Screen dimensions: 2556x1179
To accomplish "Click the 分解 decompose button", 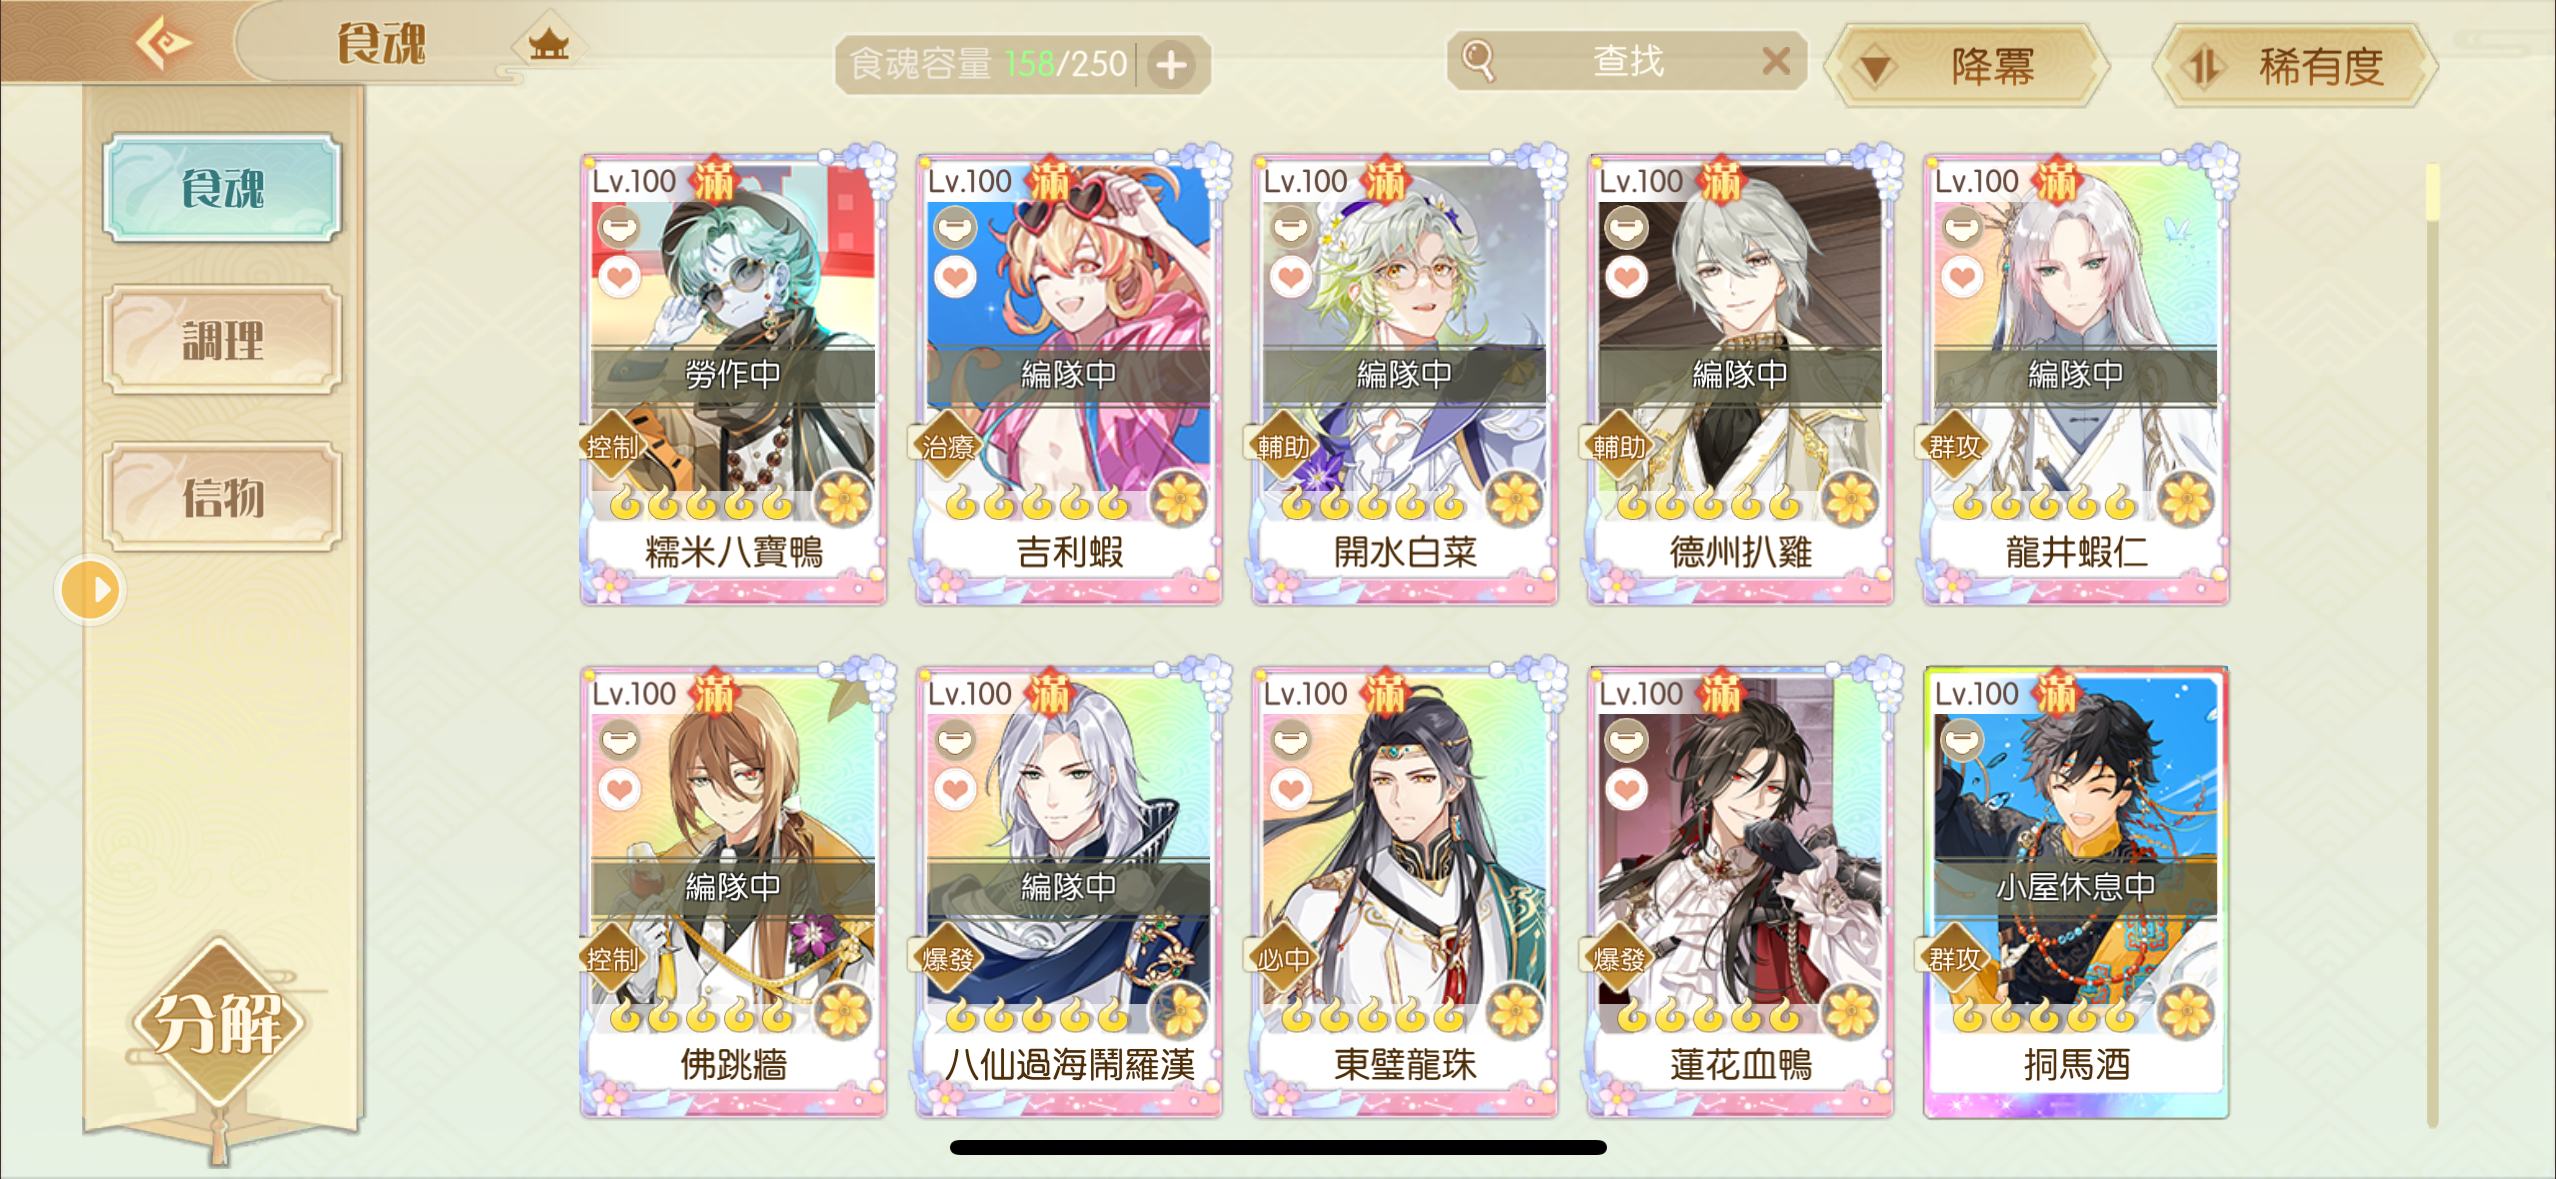I will pyautogui.click(x=218, y=1024).
